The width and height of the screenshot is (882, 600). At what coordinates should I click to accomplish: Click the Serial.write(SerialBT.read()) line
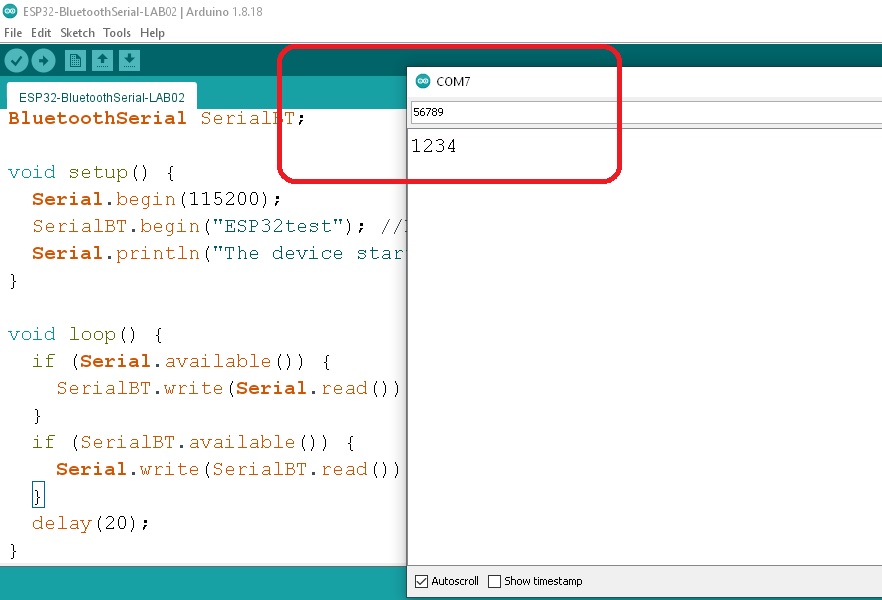tap(228, 469)
